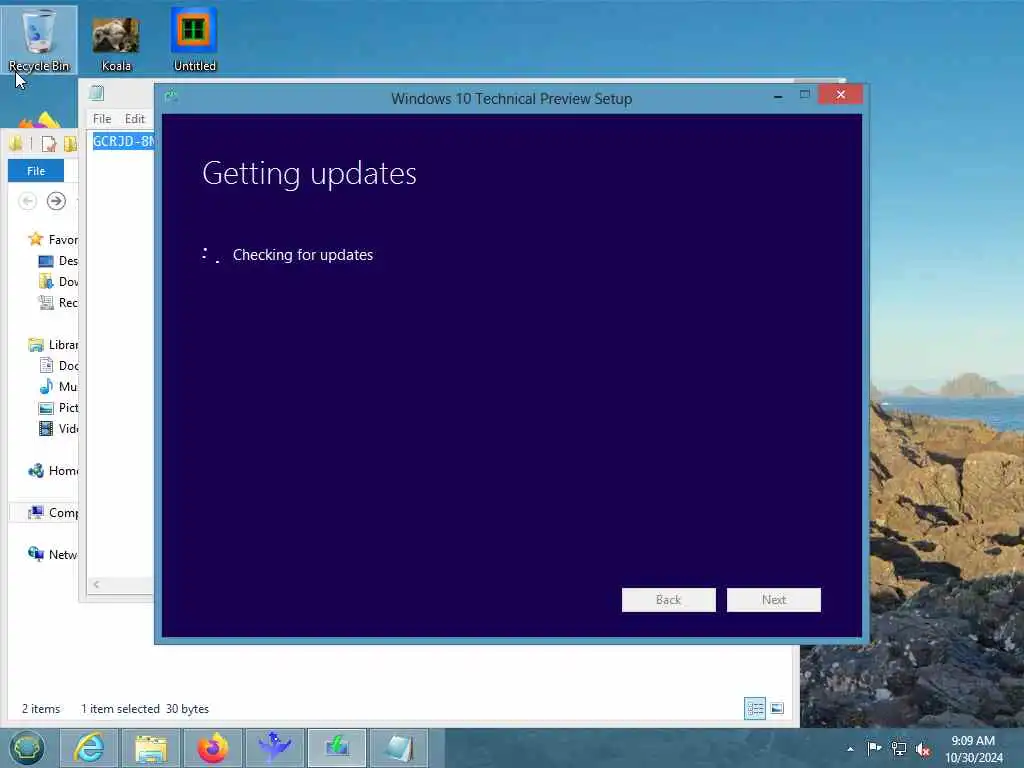The width and height of the screenshot is (1024, 768).
Task: Open the blue bird app on taskbar
Action: [x=275, y=748]
